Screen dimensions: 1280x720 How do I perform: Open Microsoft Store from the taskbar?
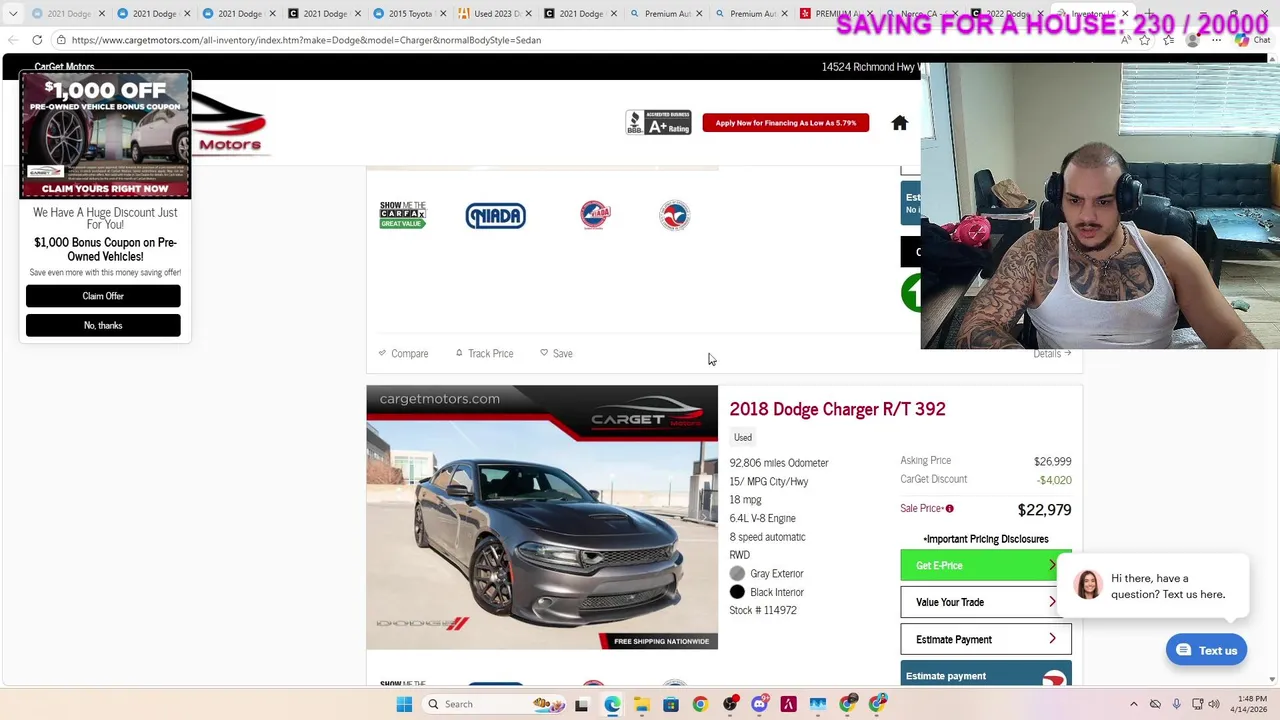coord(670,704)
